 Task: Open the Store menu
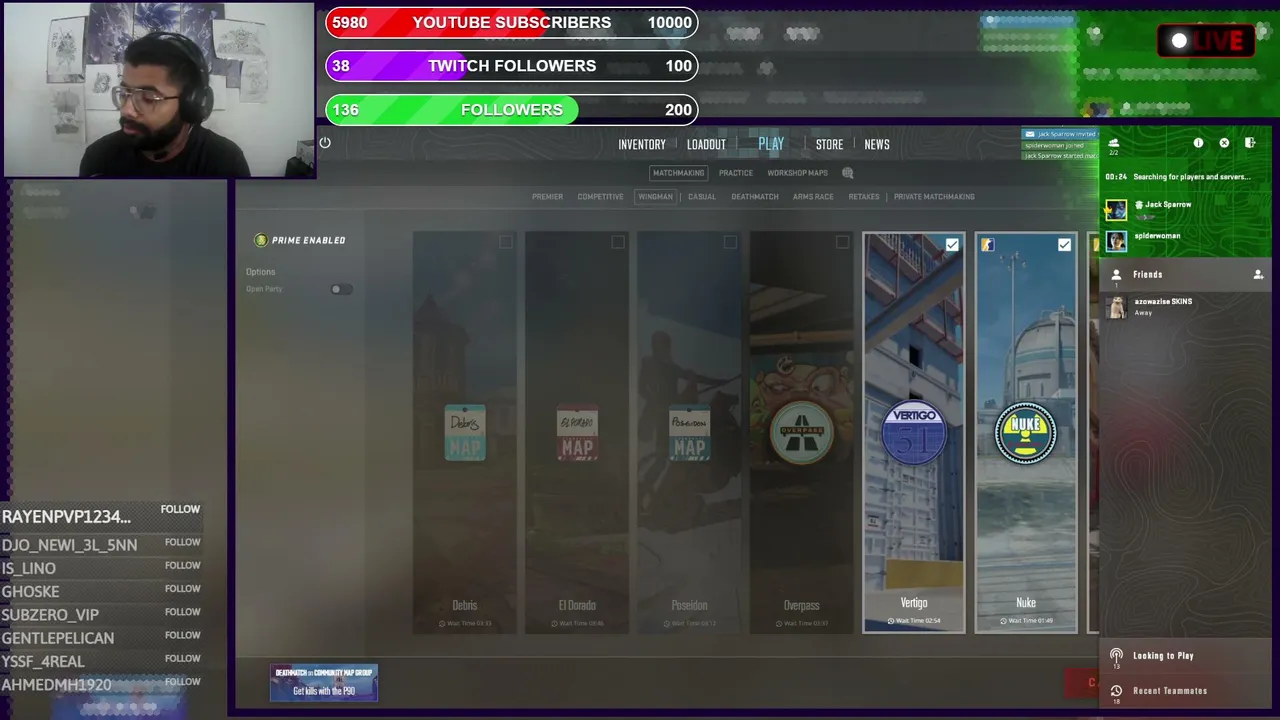(x=829, y=145)
